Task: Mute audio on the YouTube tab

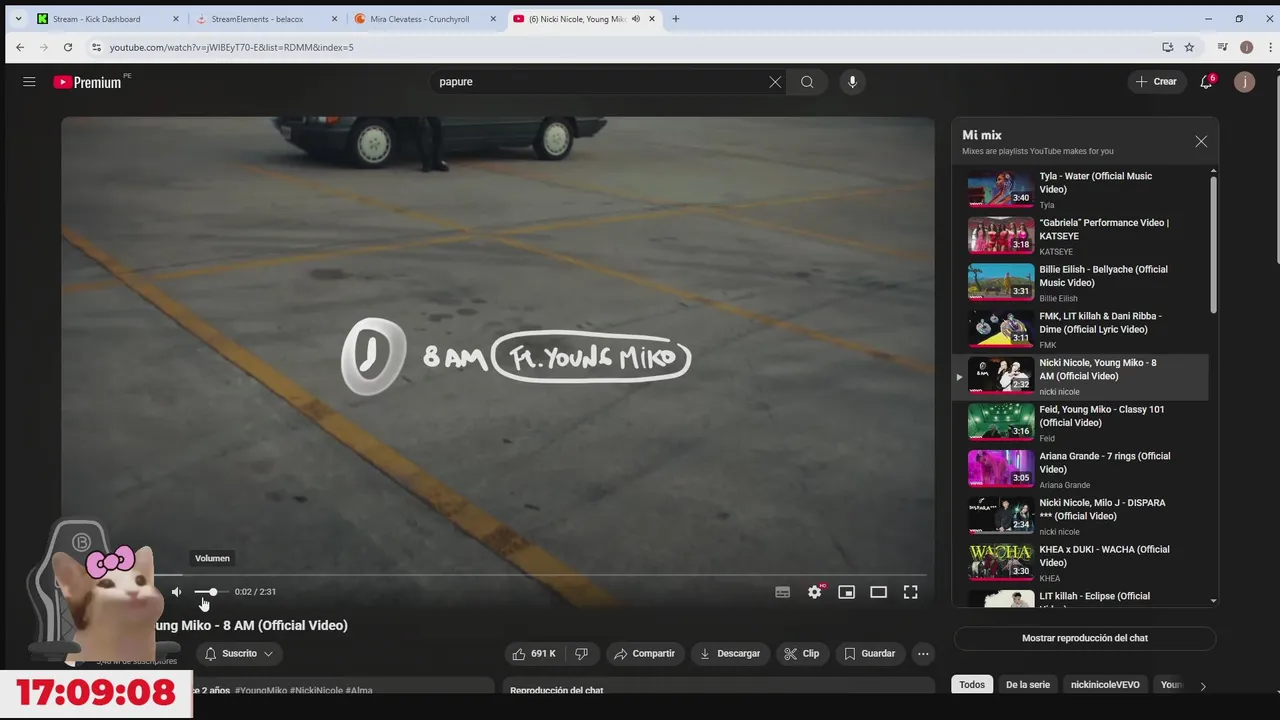Action: [x=635, y=19]
